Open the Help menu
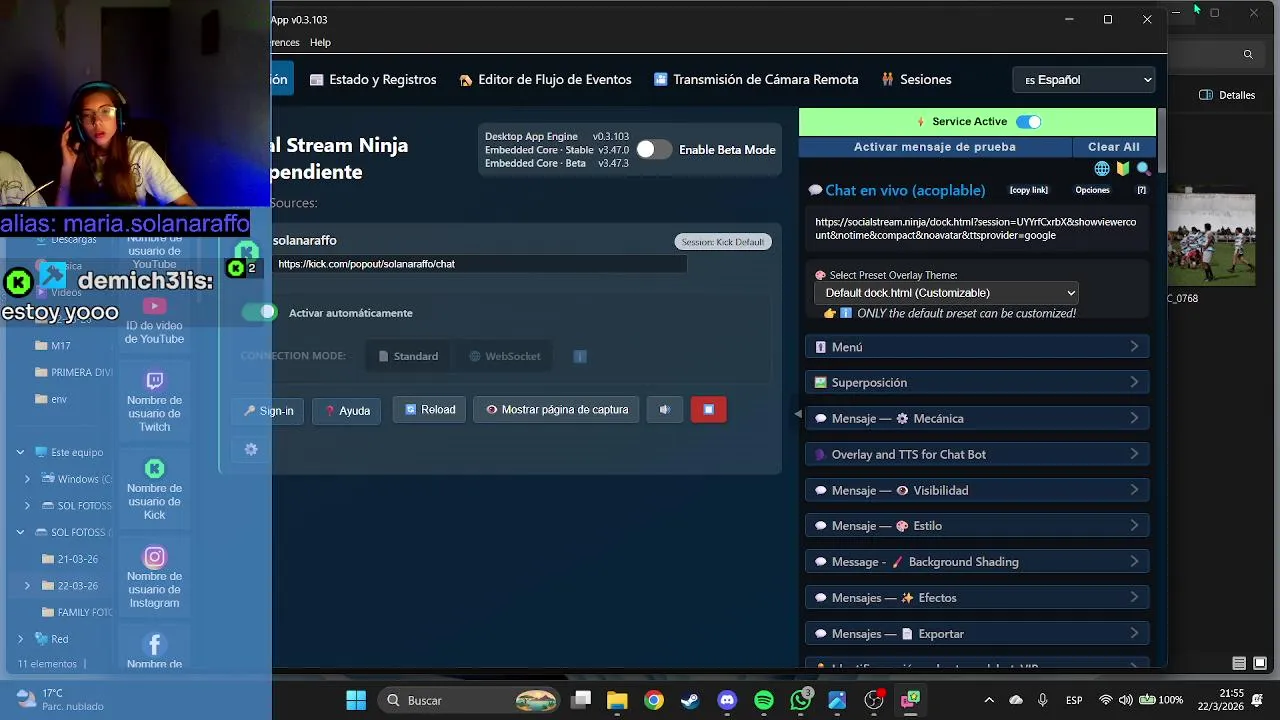1280x720 pixels. pyautogui.click(x=320, y=43)
